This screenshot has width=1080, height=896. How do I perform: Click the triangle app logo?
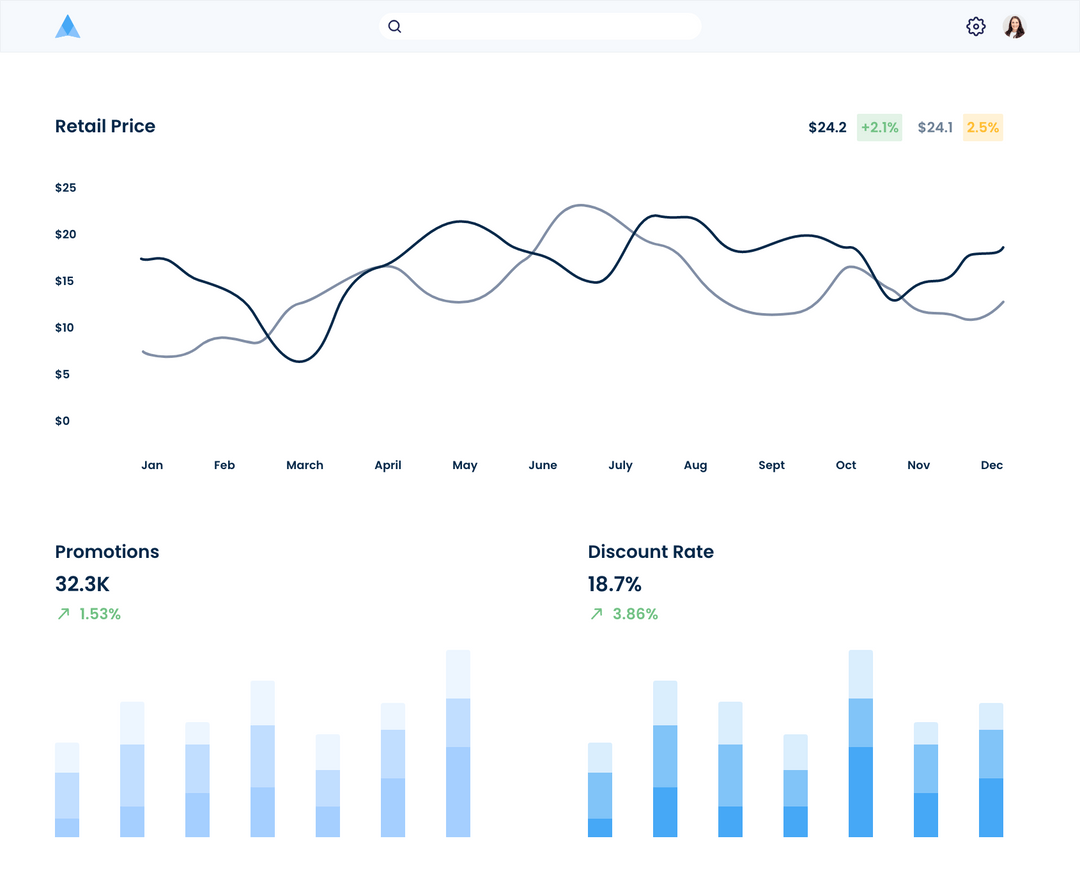(68, 25)
